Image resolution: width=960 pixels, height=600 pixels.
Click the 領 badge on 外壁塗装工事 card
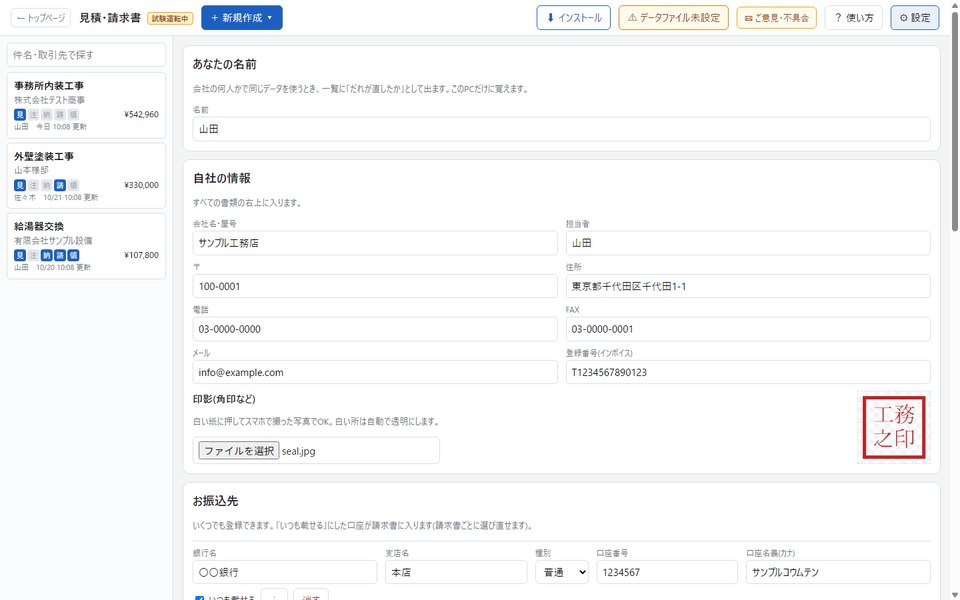73,185
